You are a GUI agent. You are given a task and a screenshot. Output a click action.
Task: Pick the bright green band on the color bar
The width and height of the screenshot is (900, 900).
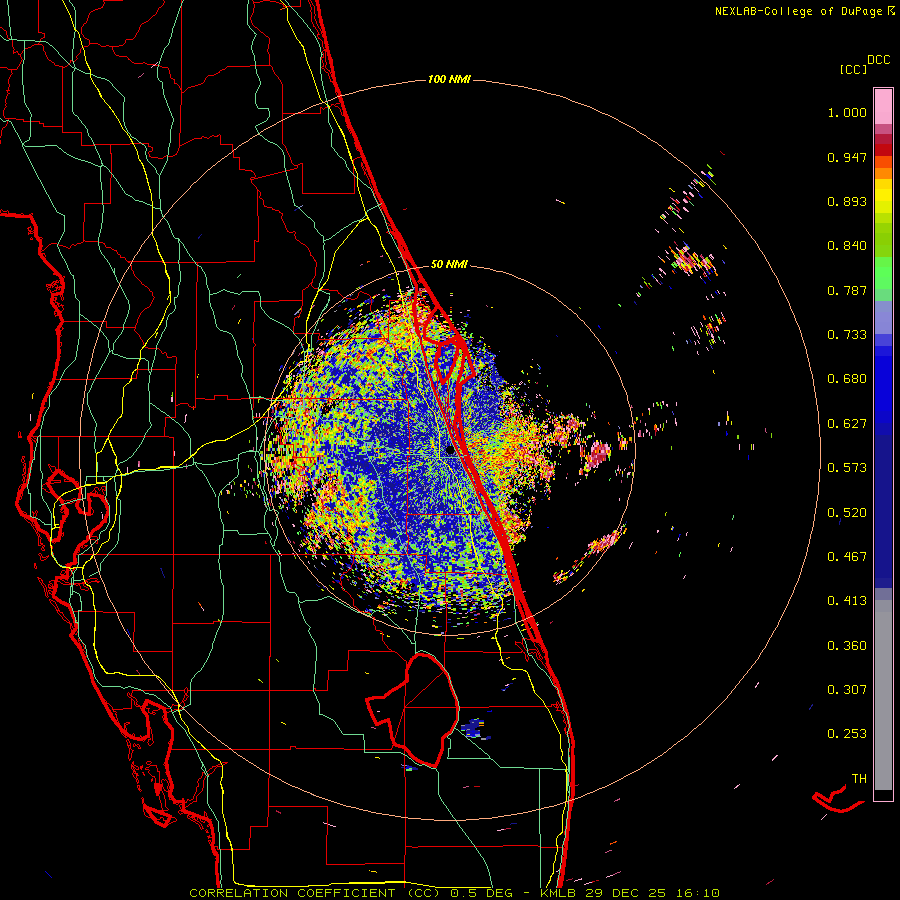click(x=883, y=273)
